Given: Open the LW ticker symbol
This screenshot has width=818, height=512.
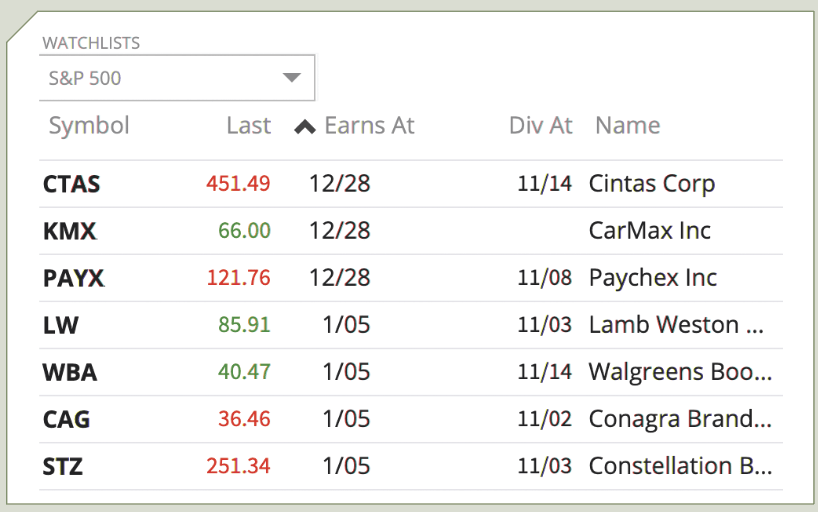Looking at the screenshot, I should click(61, 325).
